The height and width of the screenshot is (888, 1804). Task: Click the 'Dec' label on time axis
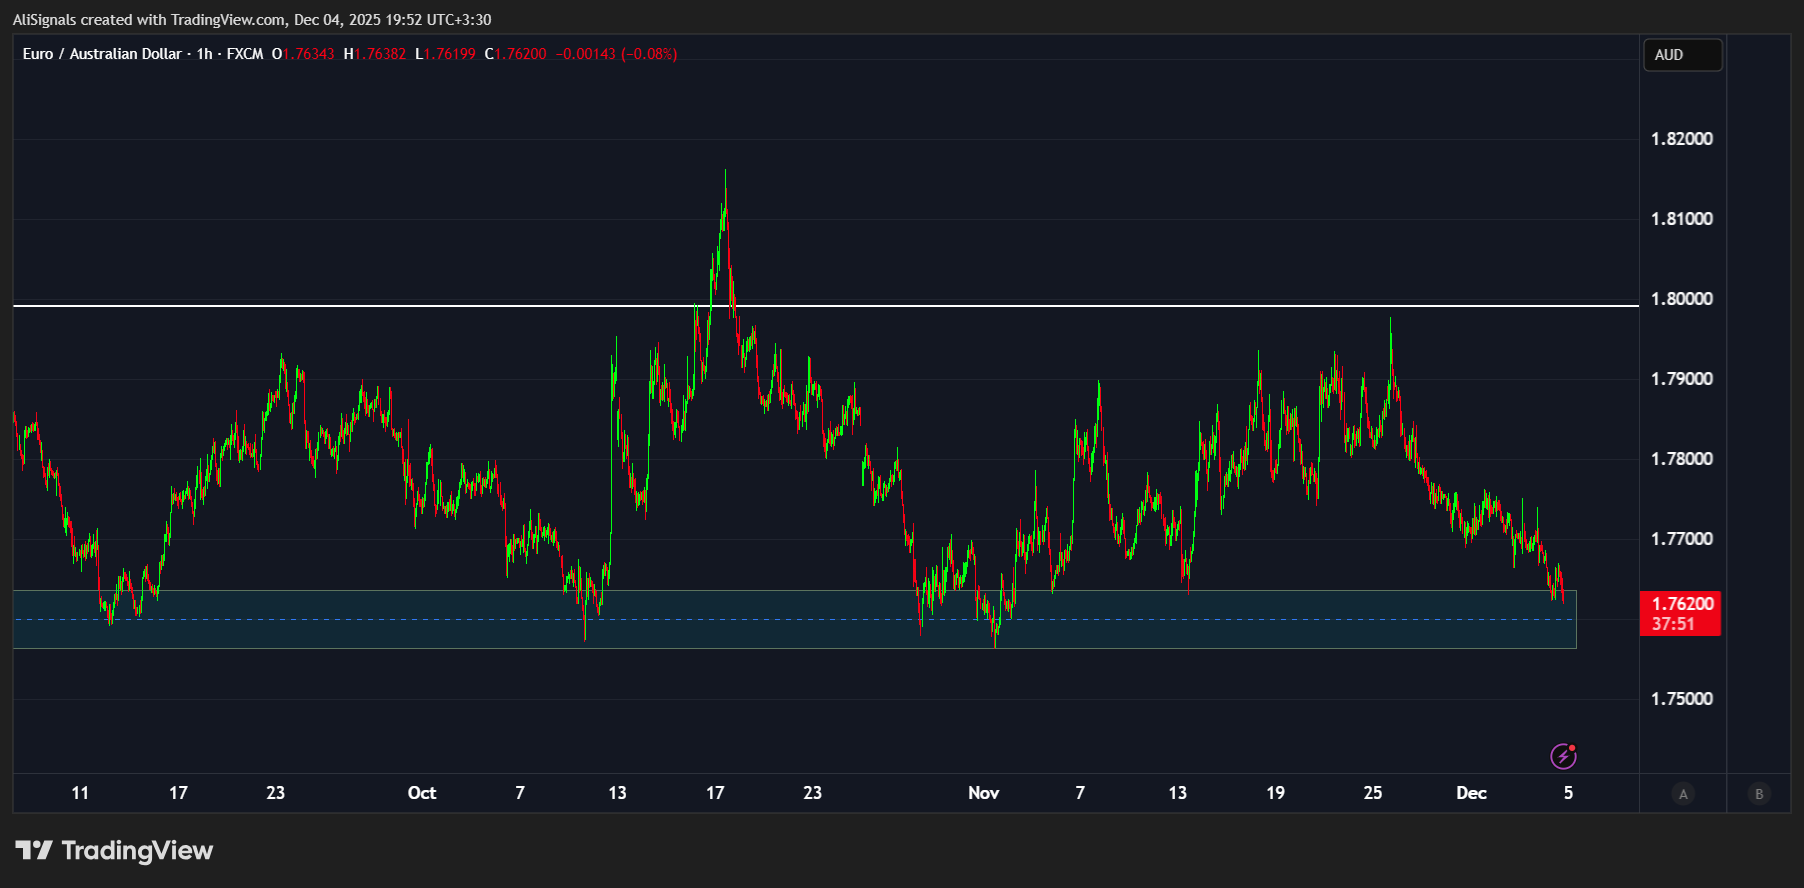pos(1471,793)
